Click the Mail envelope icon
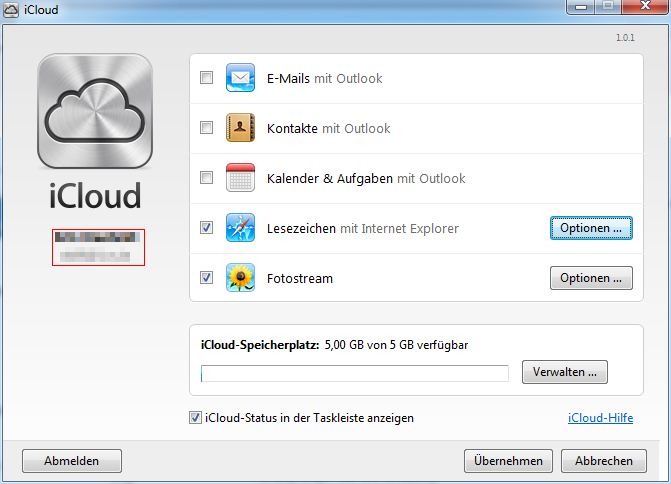Screen dimensions: 671x484 click(x=241, y=78)
